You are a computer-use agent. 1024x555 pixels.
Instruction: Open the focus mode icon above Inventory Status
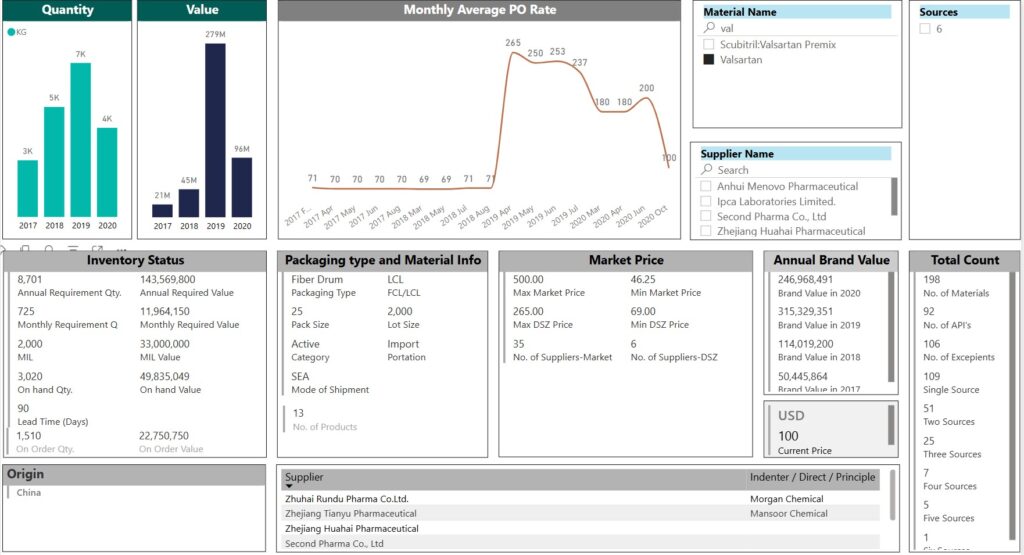point(97,249)
